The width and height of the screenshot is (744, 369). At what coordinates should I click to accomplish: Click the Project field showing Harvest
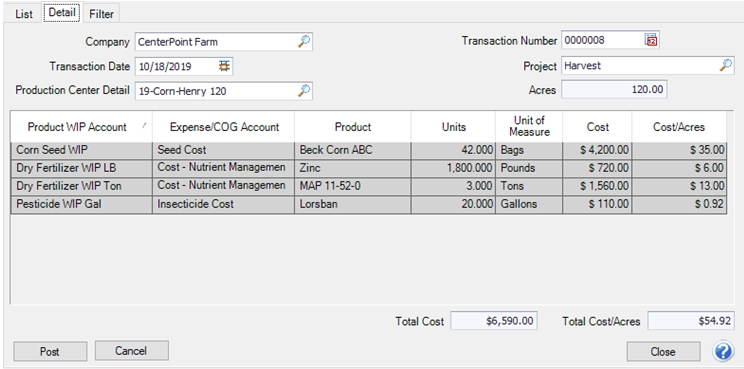pos(647,65)
